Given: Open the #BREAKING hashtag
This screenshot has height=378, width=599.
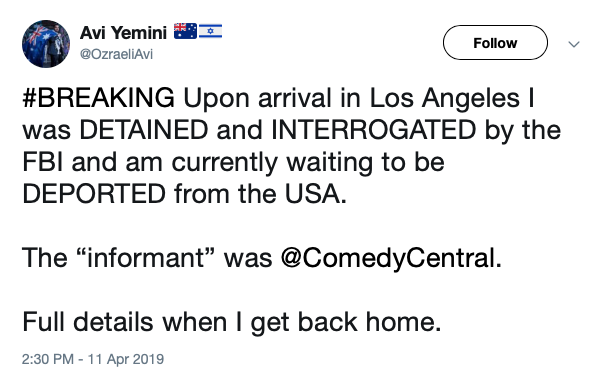Looking at the screenshot, I should coord(99,98).
